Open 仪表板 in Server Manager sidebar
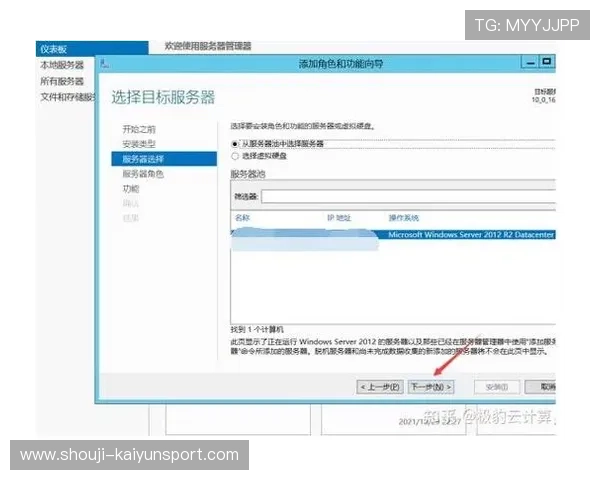Viewport: 600px width, 480px height. coord(92,49)
